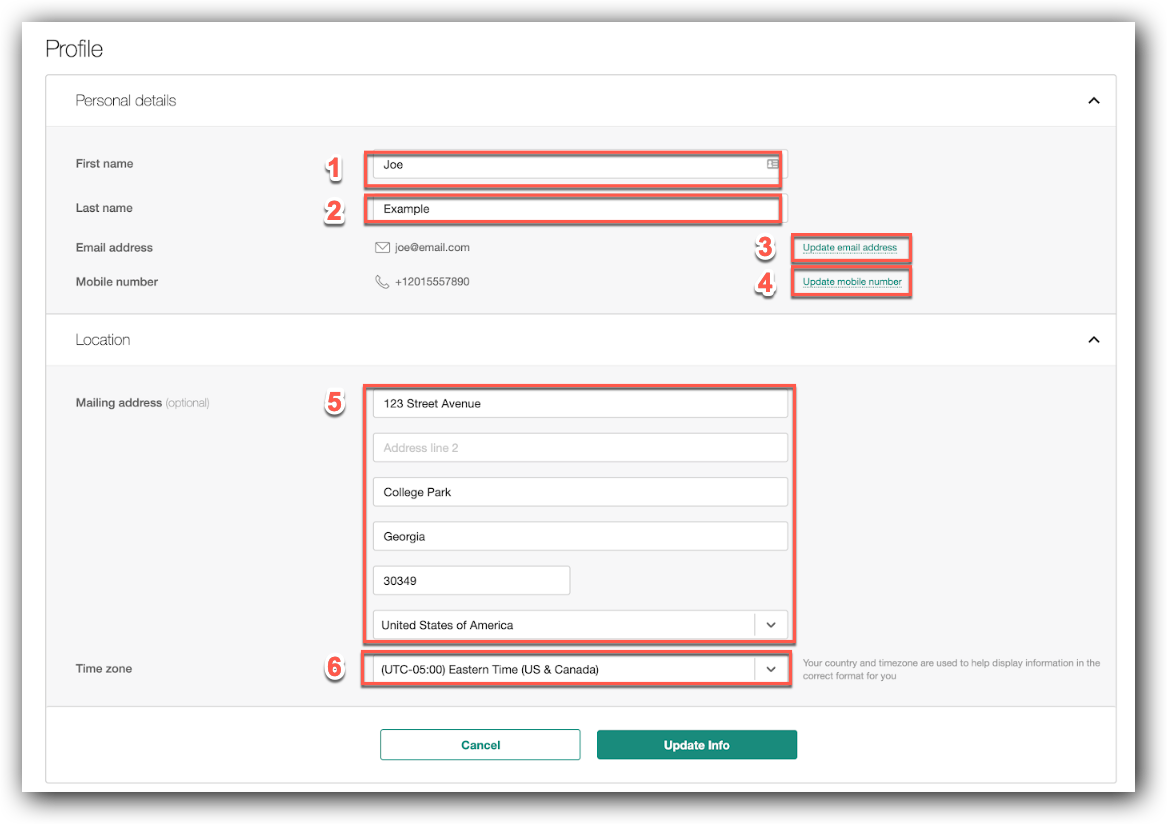Screen dimensions: 1167x824
Task: Click the Cancel button
Action: (480, 744)
